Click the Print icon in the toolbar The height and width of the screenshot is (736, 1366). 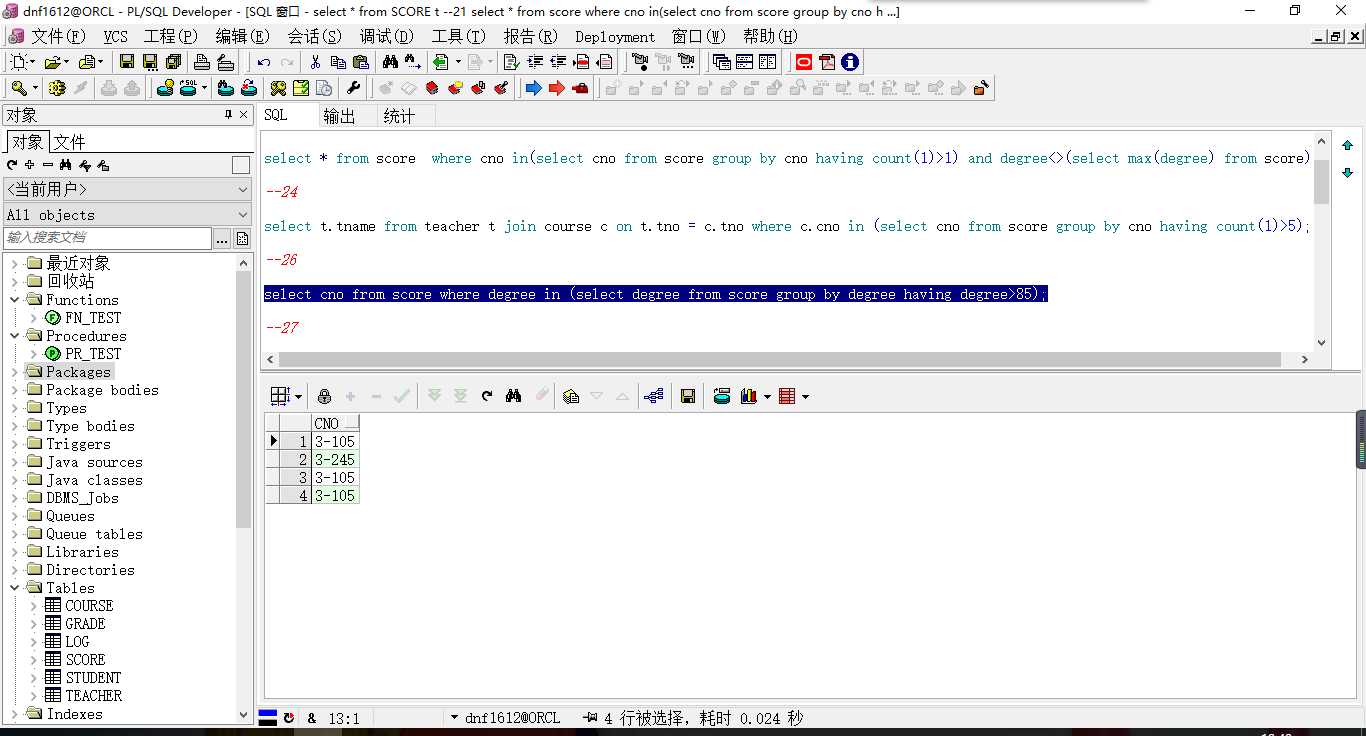(201, 62)
